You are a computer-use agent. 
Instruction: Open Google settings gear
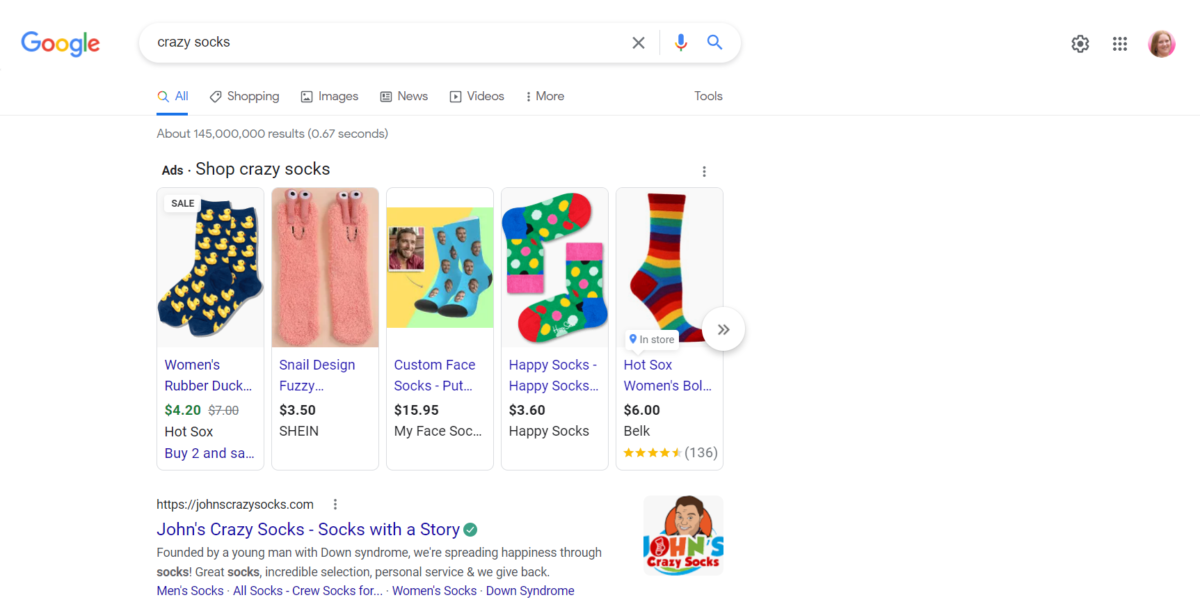tap(1080, 44)
